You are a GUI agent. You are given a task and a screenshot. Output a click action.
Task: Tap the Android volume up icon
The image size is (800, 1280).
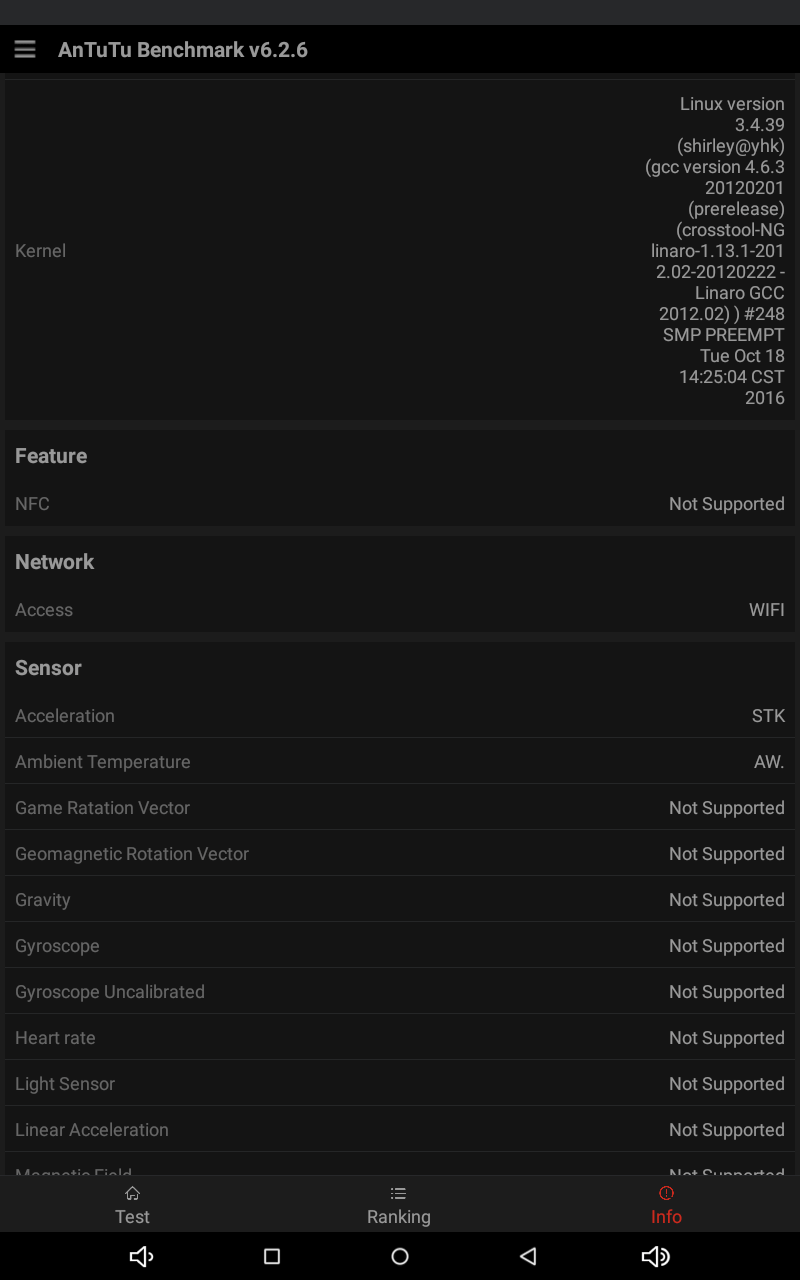656,1256
